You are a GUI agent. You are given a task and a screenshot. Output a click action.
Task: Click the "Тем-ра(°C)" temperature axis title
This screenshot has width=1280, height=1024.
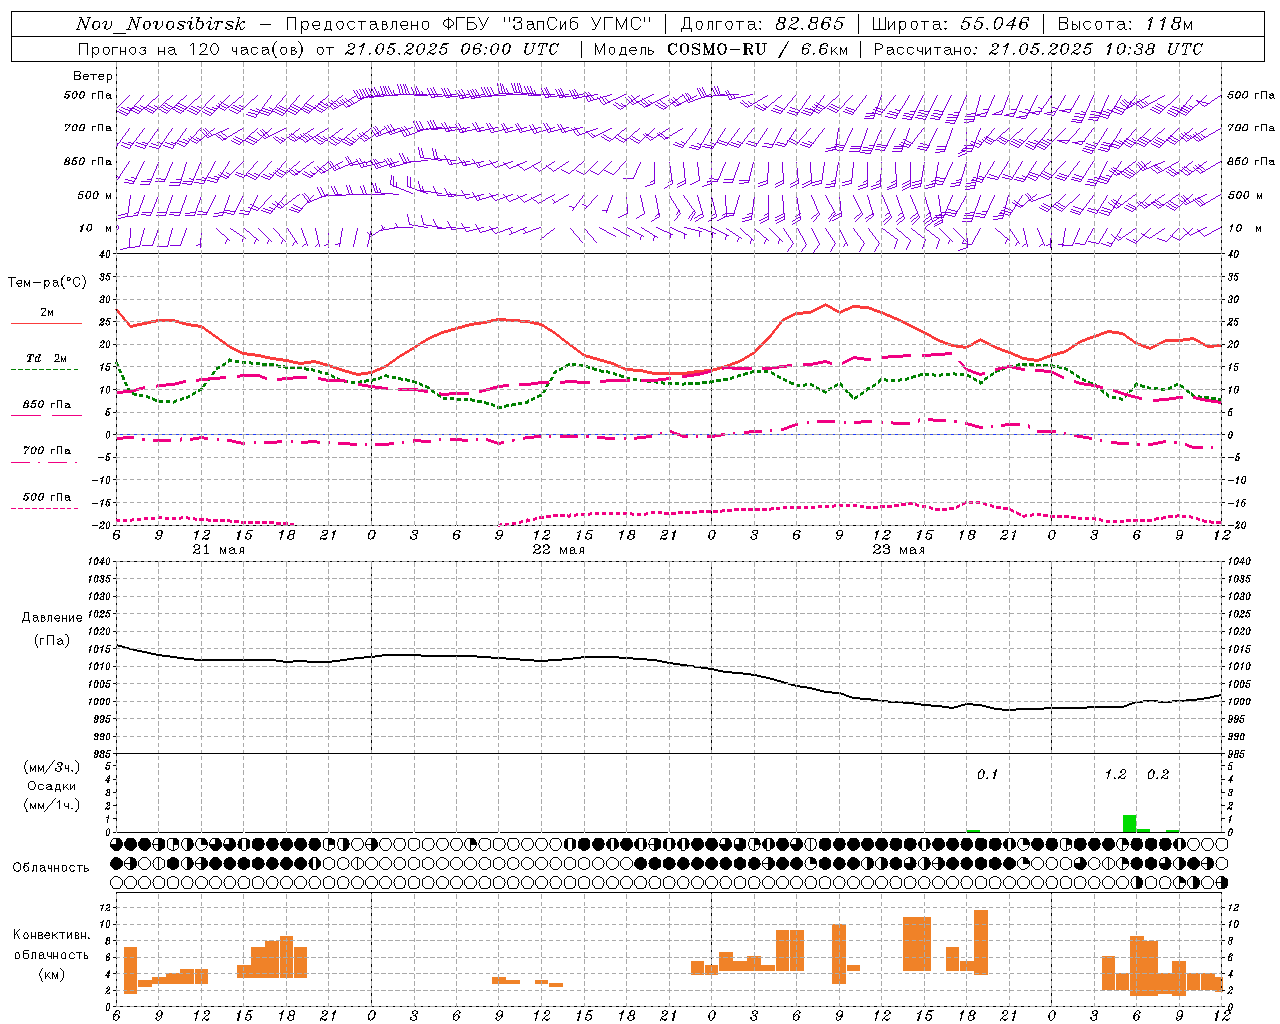(47, 283)
